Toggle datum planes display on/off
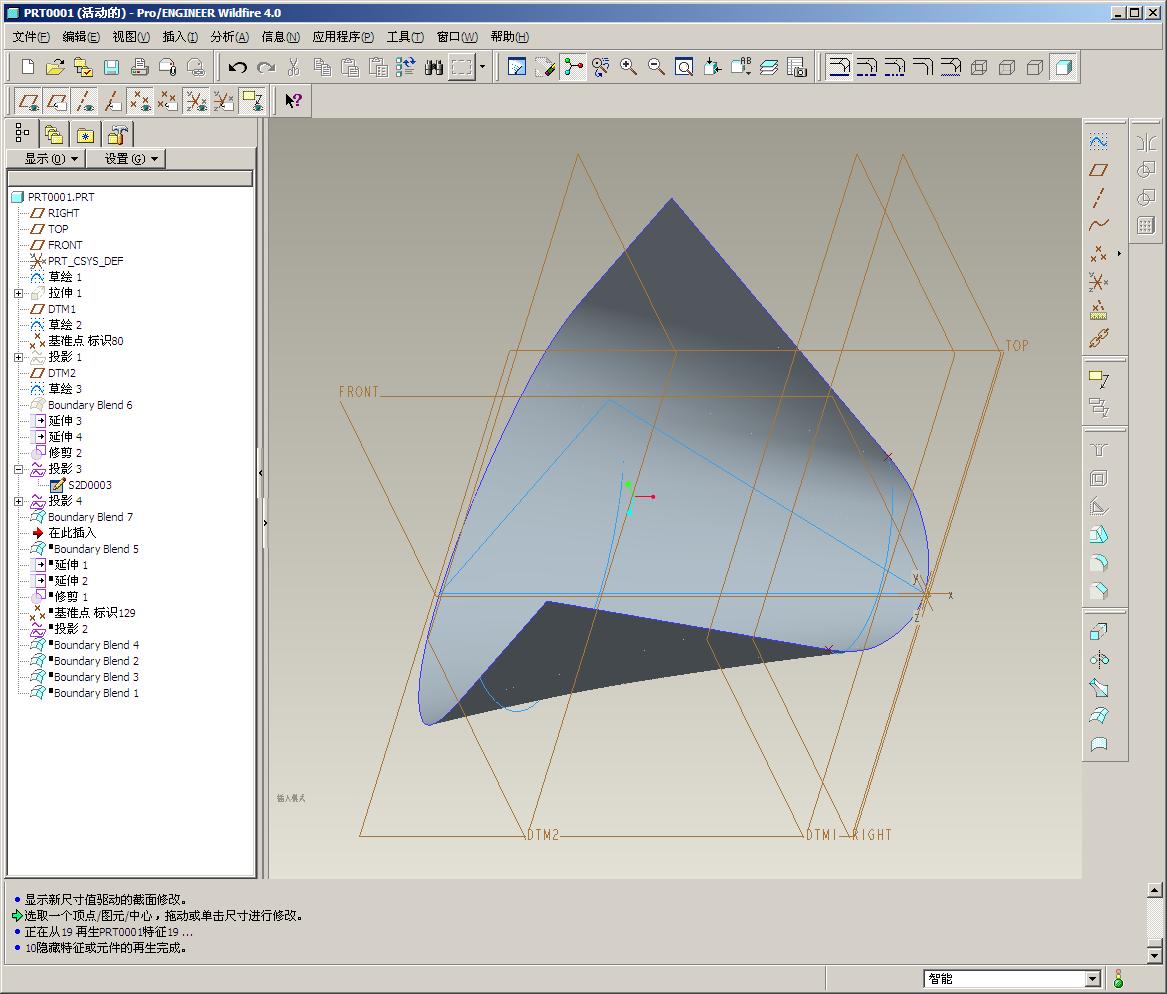This screenshot has height=994, width=1167. tap(30, 101)
